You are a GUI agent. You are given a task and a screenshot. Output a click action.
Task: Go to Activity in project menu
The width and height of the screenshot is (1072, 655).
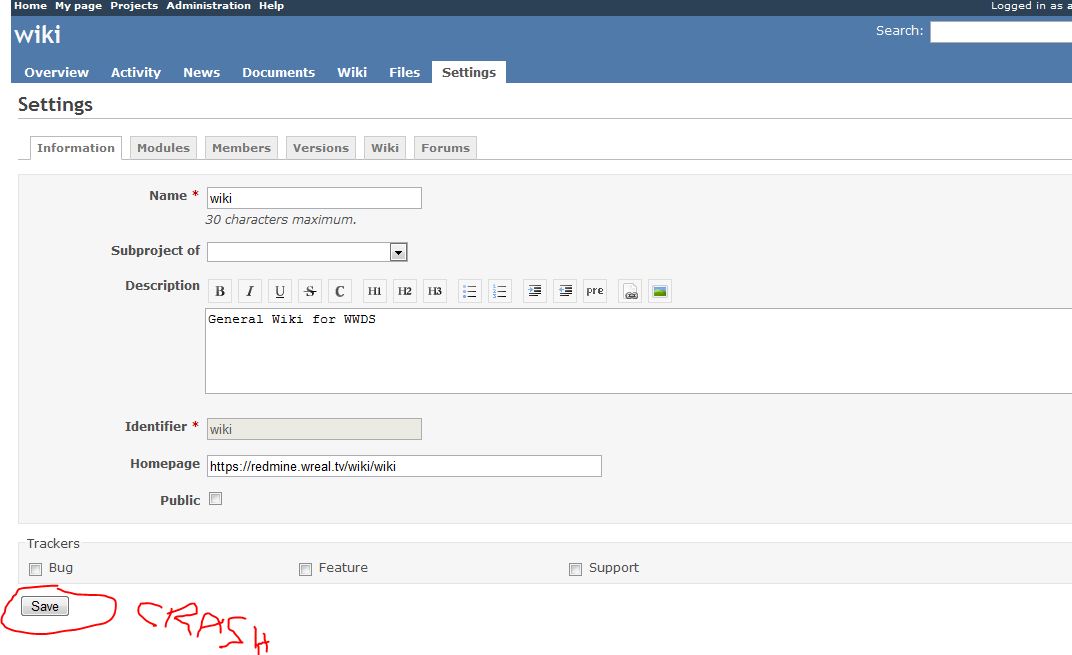(136, 72)
